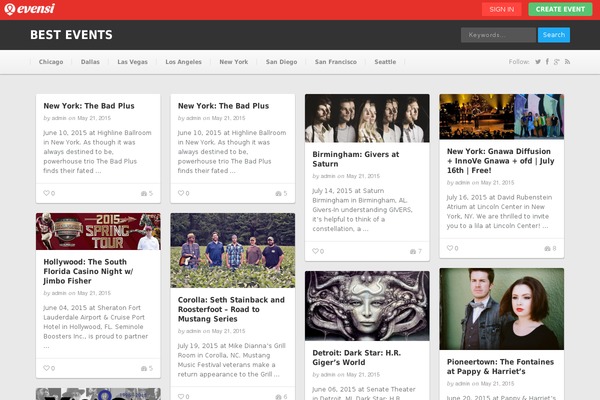The image size is (600, 400).
Task: Open Hollywood: The South Florida Casino Night title
Action: [x=88, y=271]
